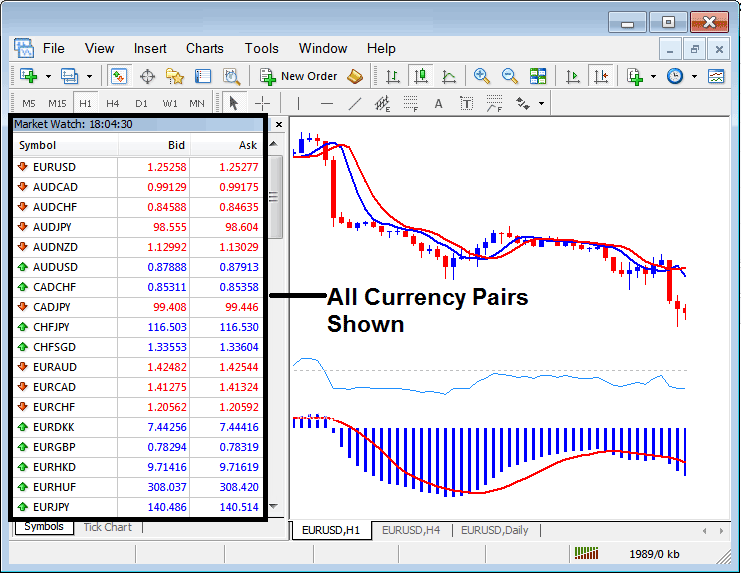Image resolution: width=741 pixels, height=573 pixels.
Task: Toggle the Market Watch panel toolbar button
Action: [x=119, y=76]
